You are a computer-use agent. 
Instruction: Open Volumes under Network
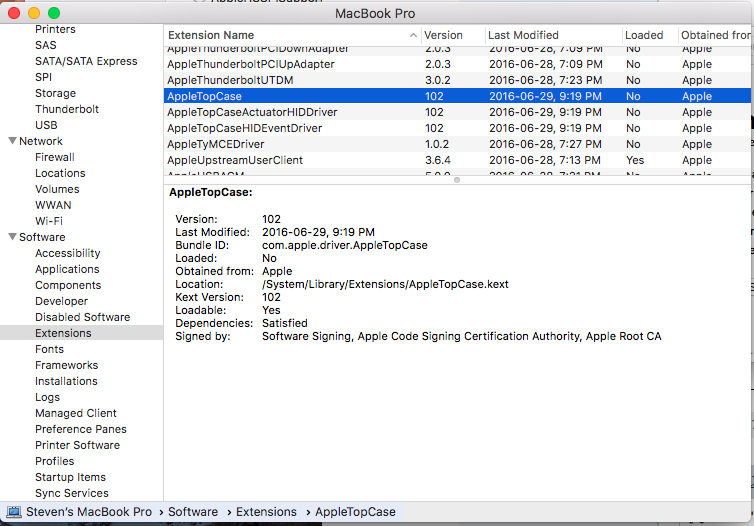tap(57, 189)
